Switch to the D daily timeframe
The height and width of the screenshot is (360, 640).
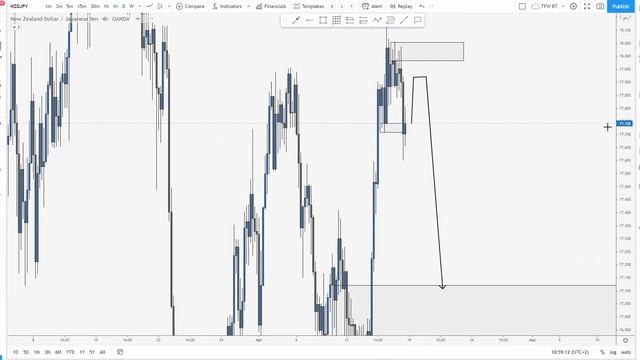[x=124, y=6]
